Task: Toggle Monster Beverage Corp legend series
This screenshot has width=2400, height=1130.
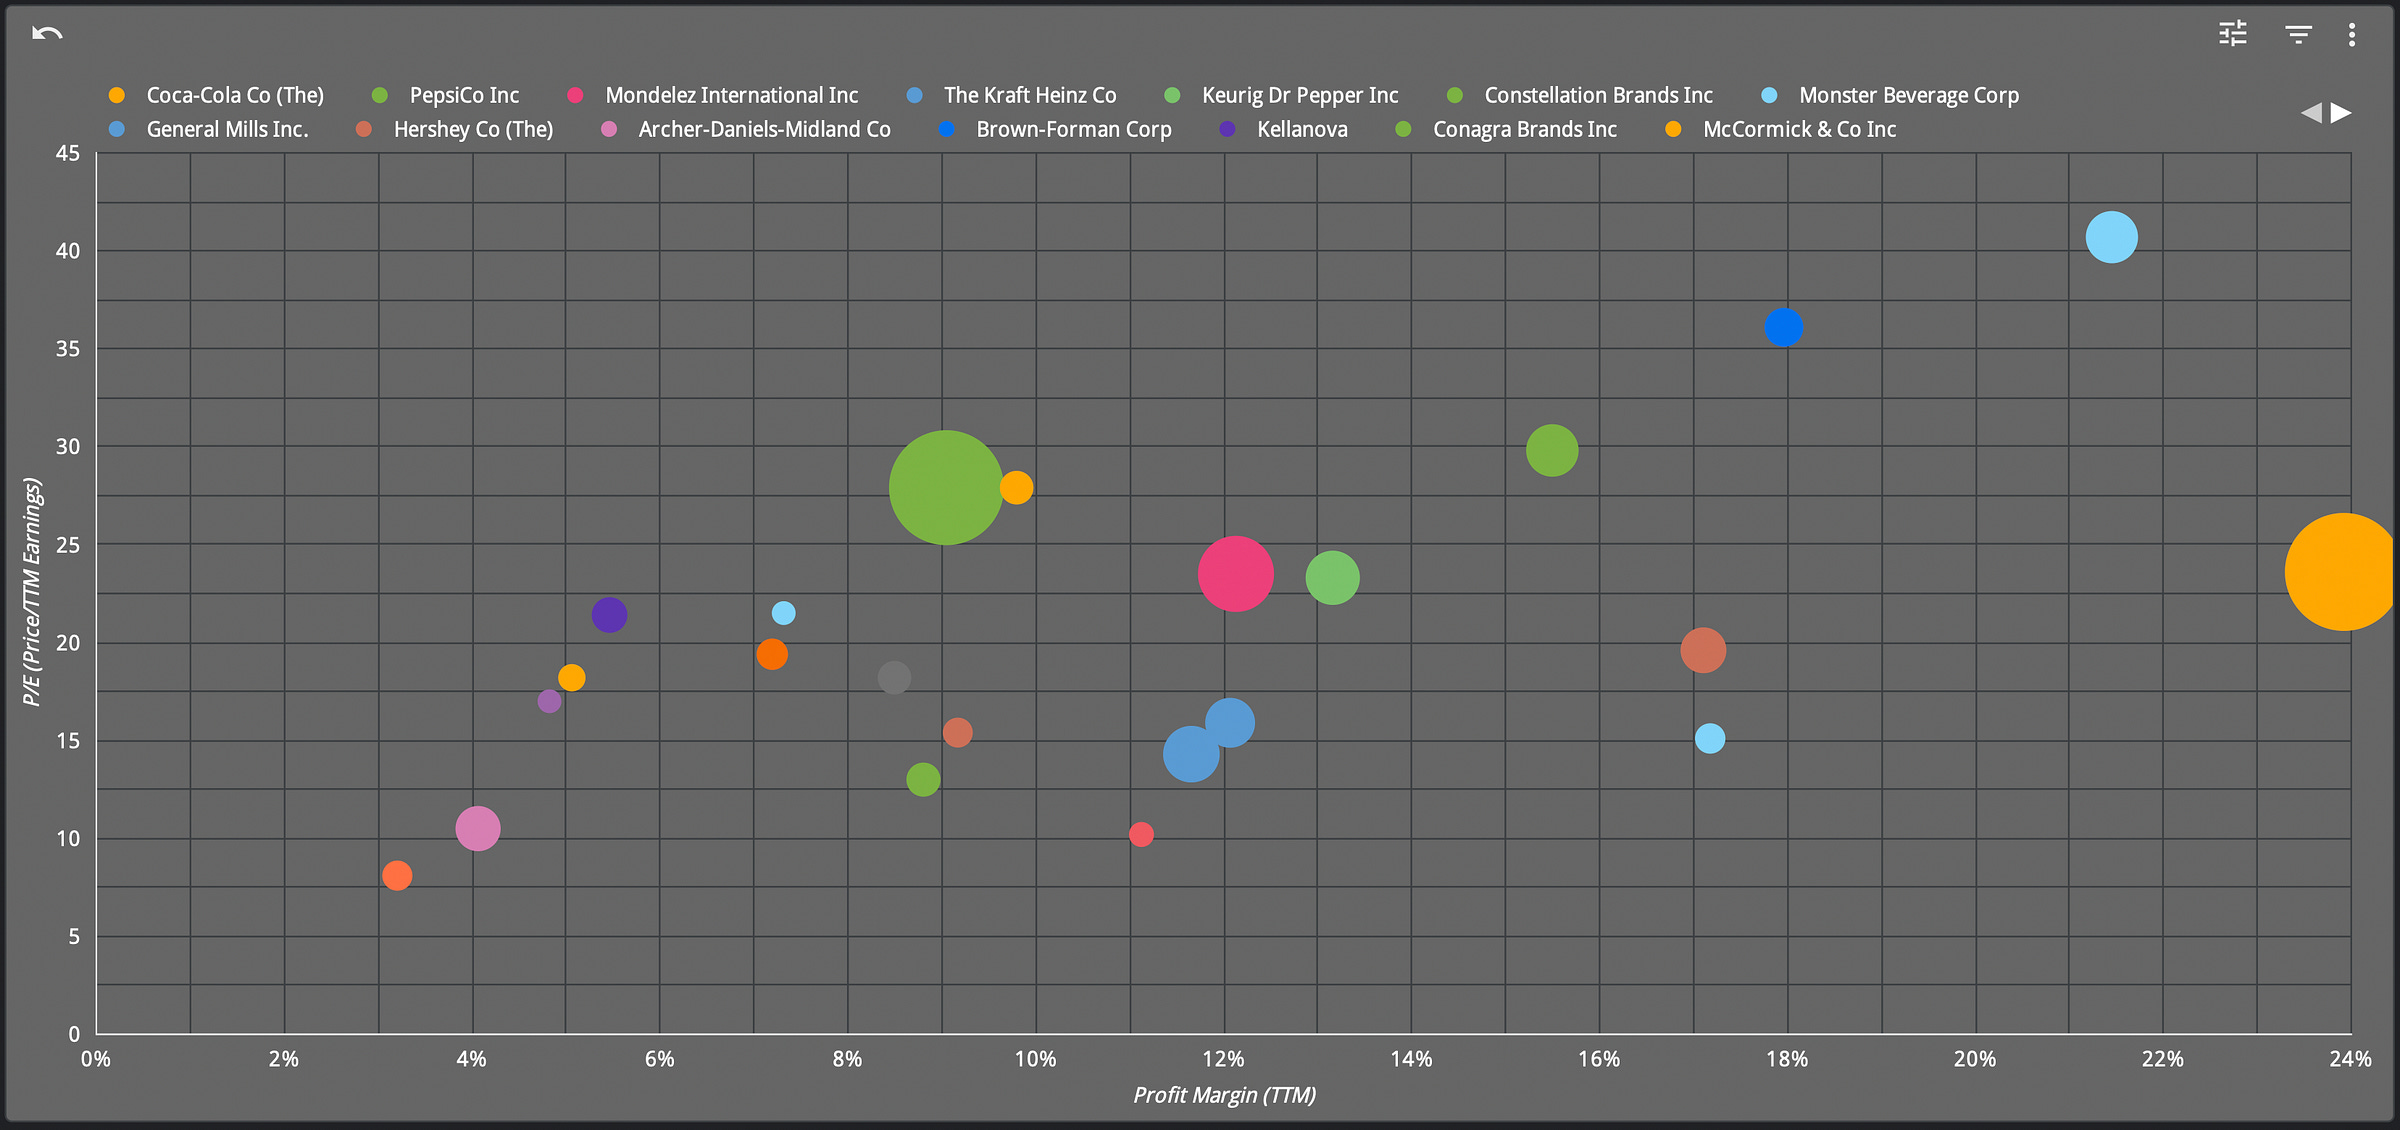Action: (1908, 95)
